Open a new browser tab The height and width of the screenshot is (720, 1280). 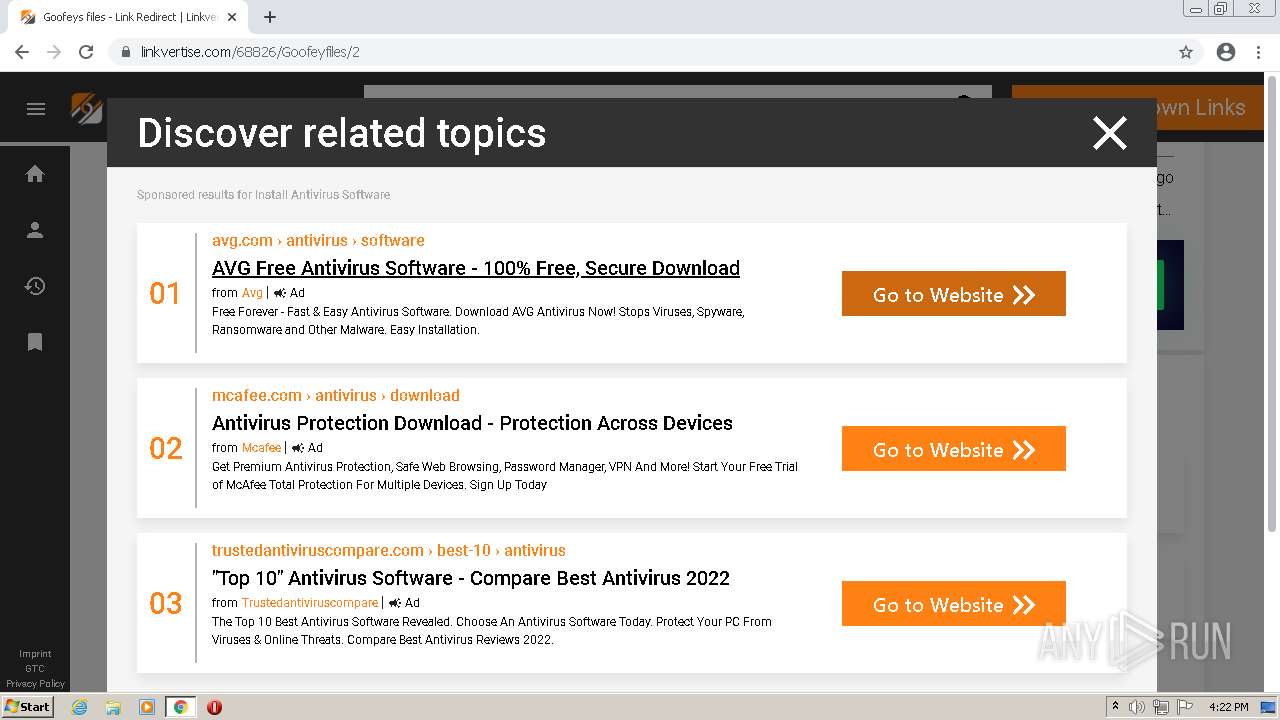tap(270, 17)
